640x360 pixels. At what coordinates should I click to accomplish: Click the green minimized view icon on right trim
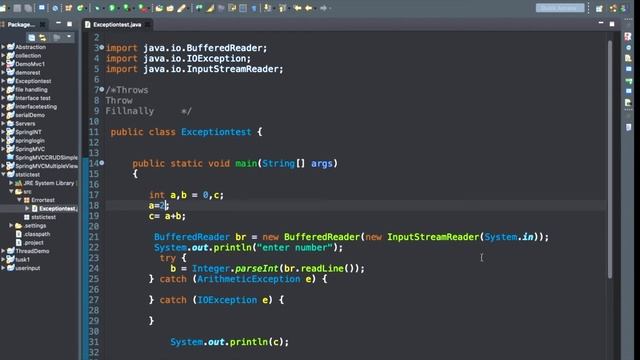pyautogui.click(x=628, y=80)
